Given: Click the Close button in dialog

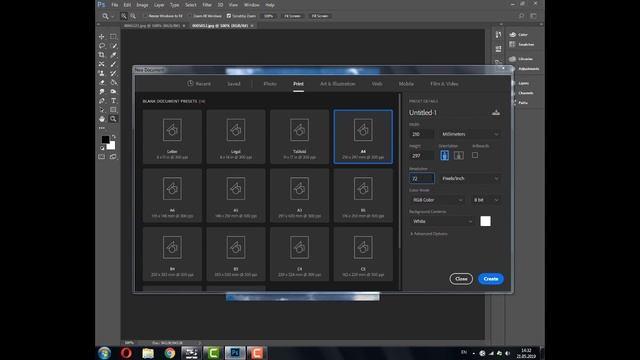Looking at the screenshot, I should click(x=461, y=279).
